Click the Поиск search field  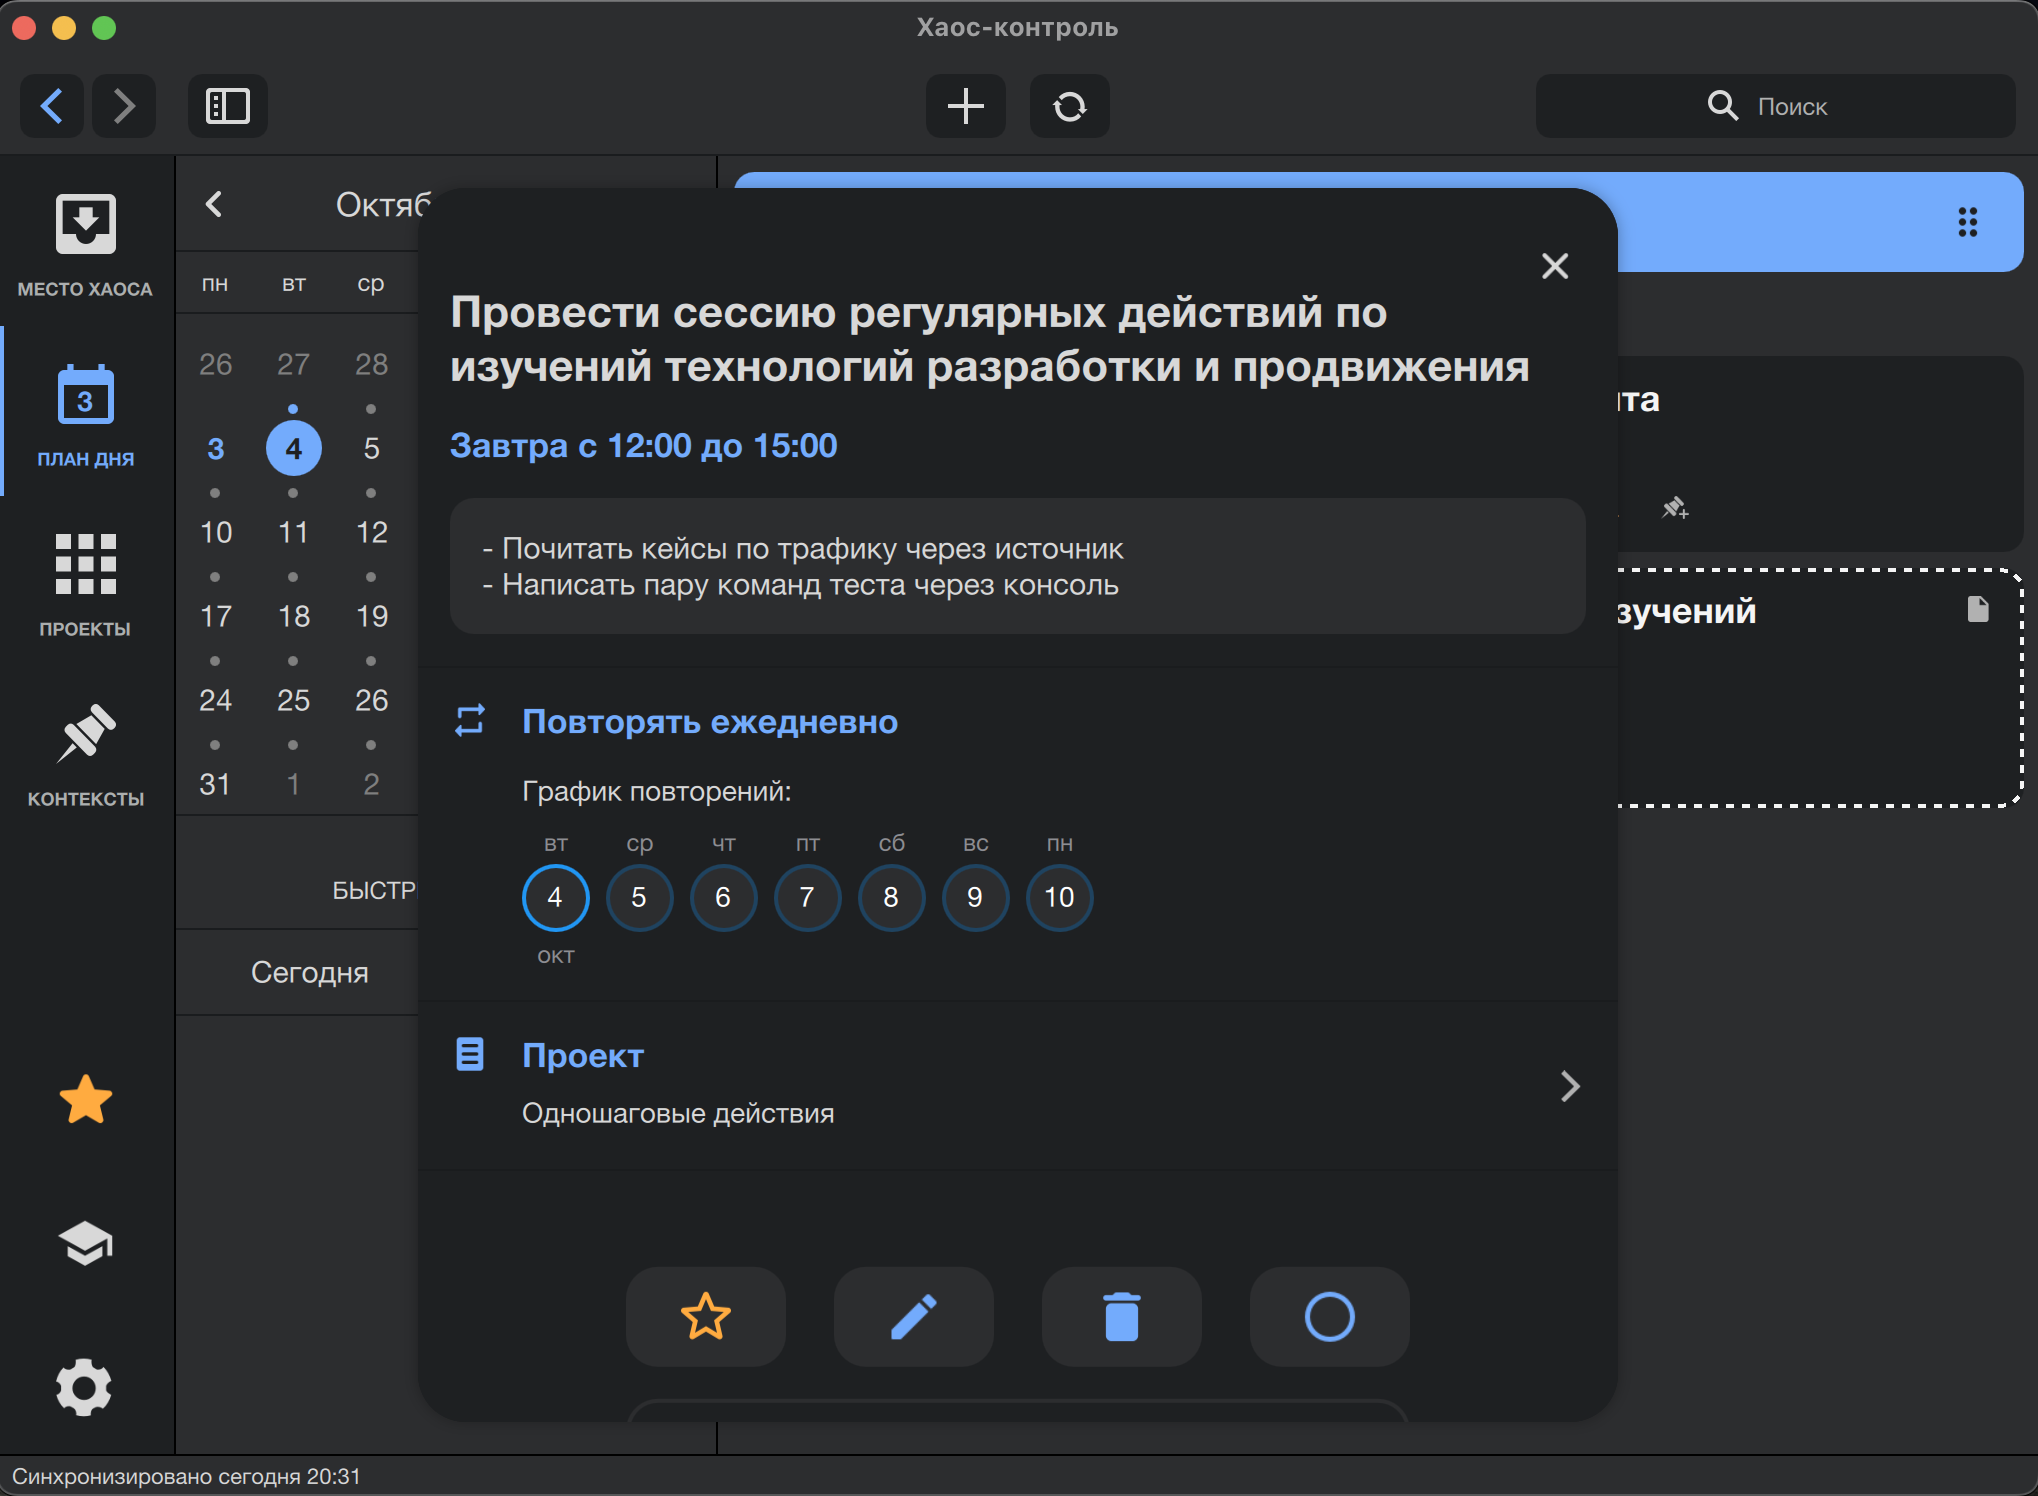(x=1775, y=106)
